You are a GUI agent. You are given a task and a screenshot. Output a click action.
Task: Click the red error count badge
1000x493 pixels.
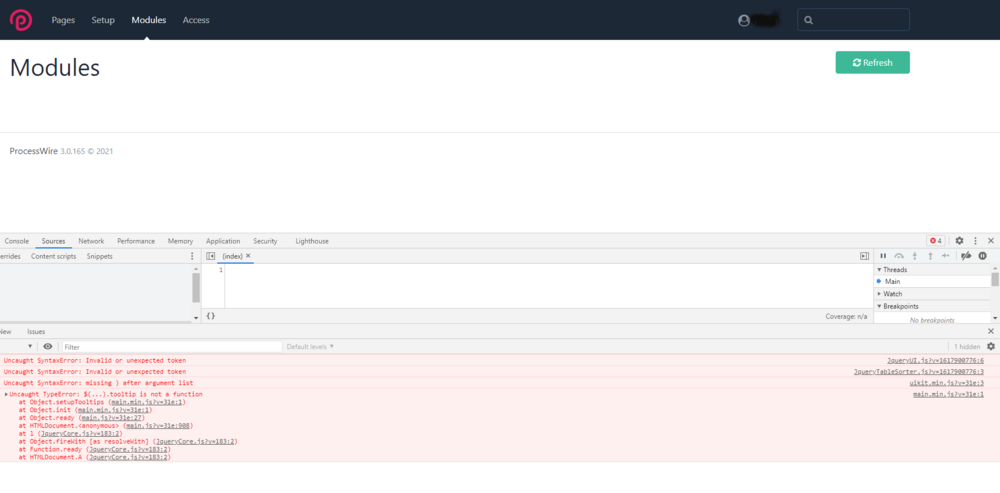[935, 241]
